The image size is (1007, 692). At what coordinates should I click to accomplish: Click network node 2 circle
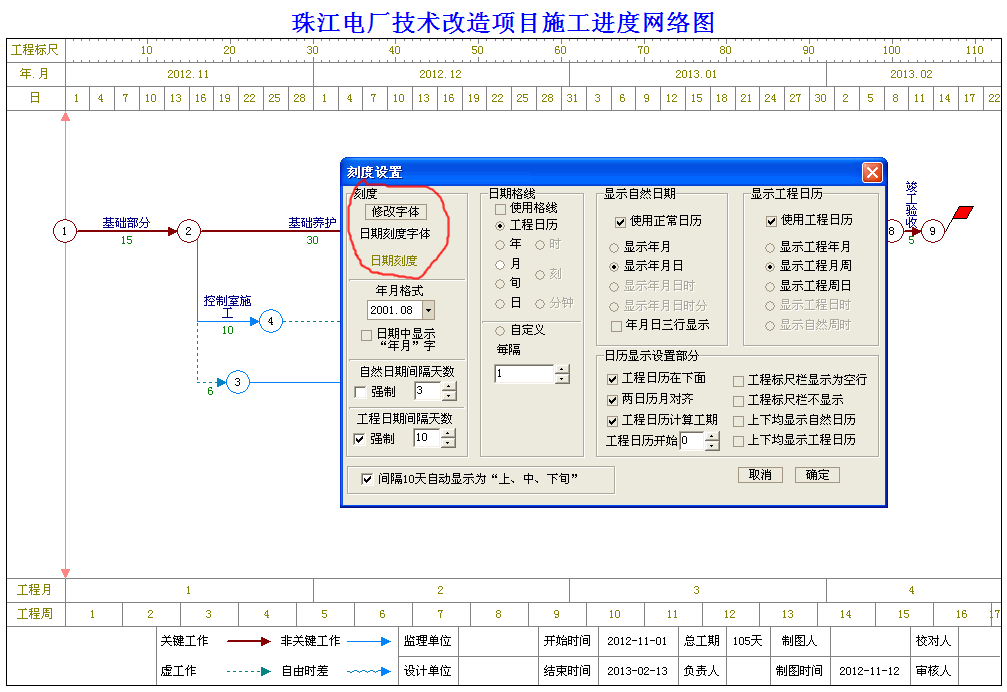coord(188,231)
